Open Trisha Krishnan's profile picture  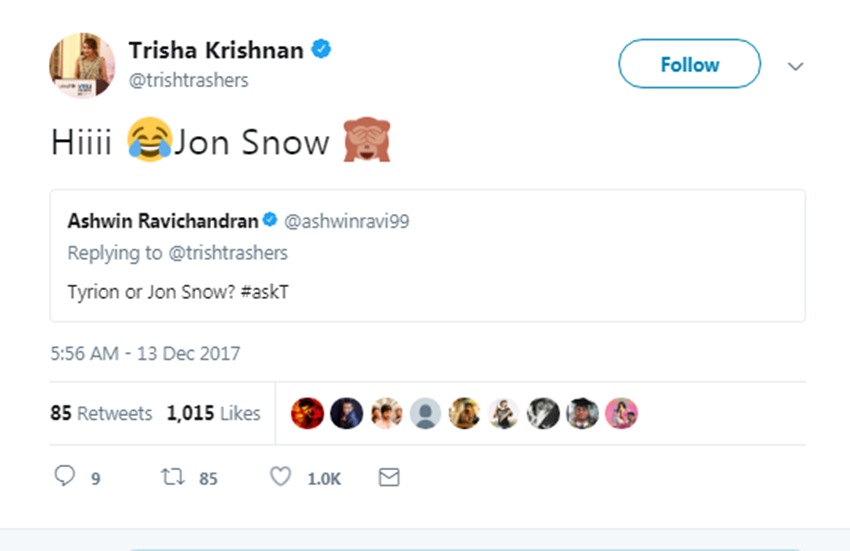point(82,65)
